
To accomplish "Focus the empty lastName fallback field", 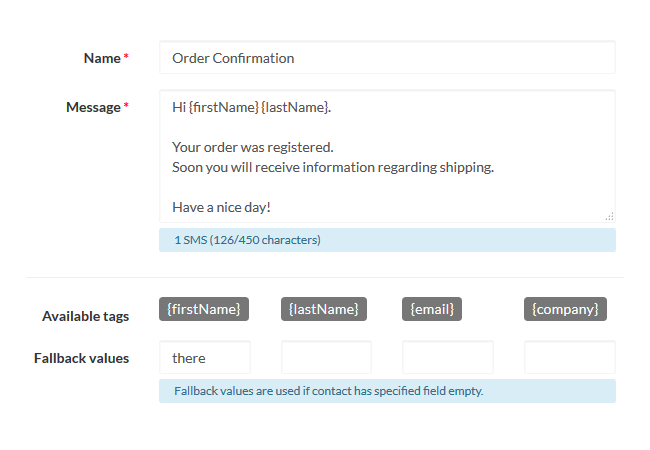I will [x=326, y=358].
